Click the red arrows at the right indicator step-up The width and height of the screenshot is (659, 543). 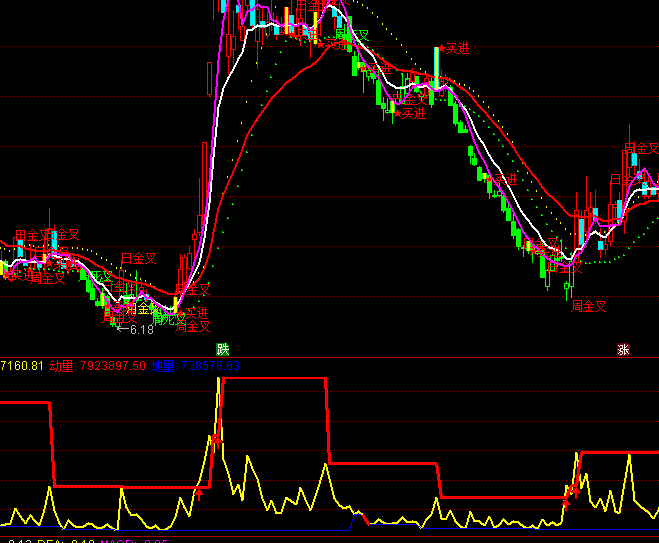tap(571, 492)
